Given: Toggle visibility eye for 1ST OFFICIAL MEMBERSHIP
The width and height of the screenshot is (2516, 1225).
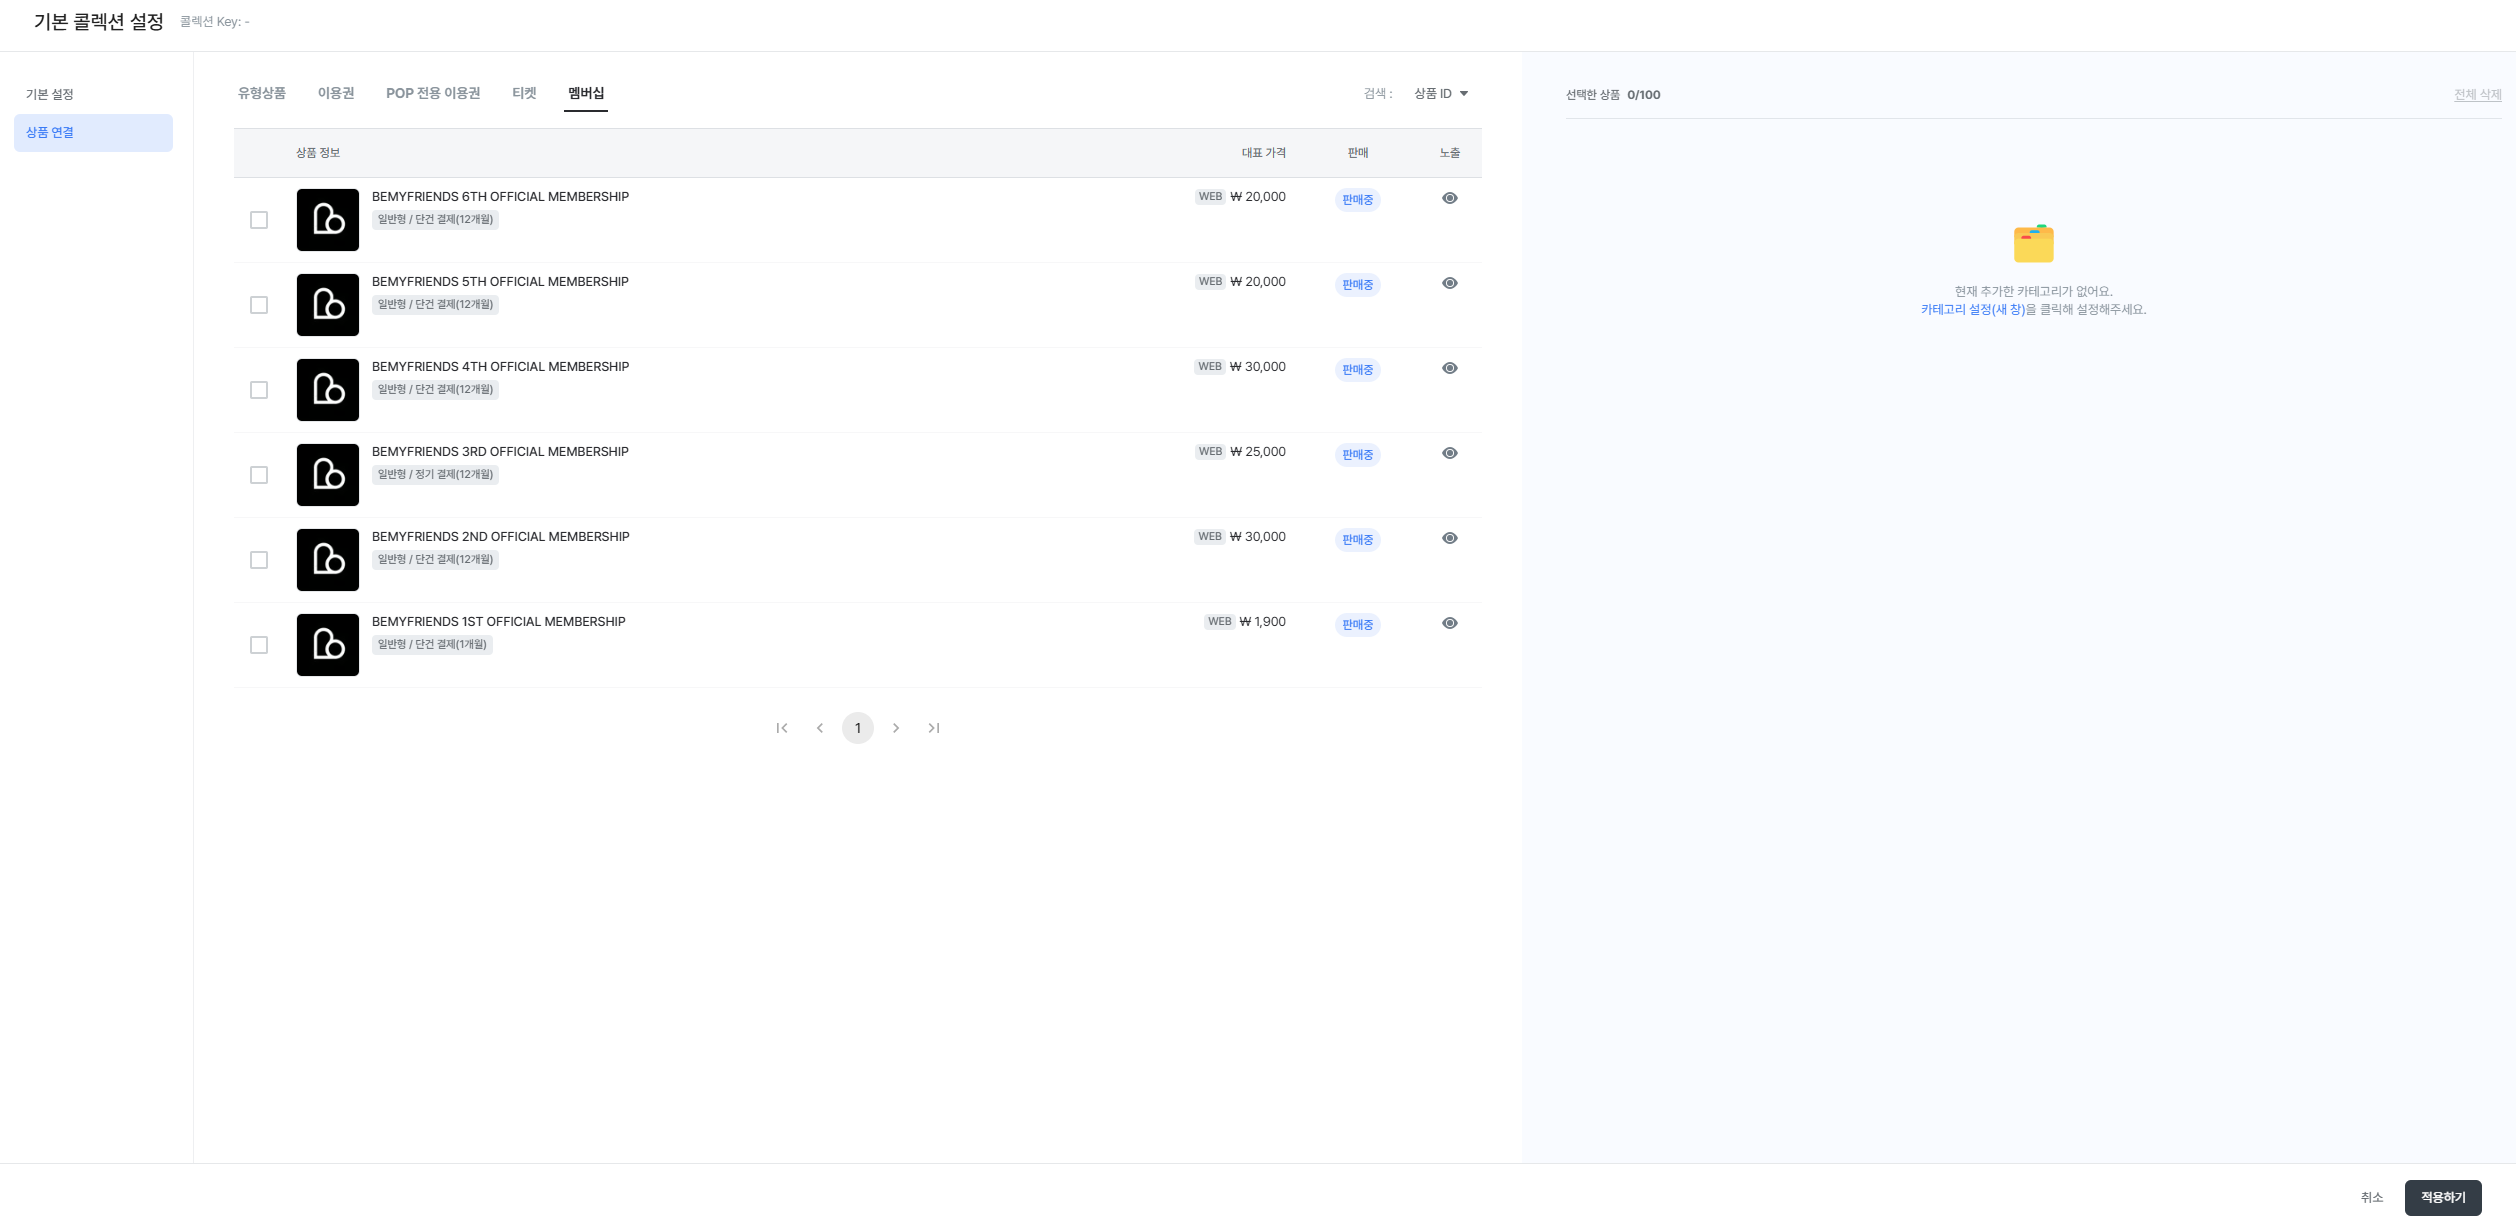Looking at the screenshot, I should (x=1450, y=623).
